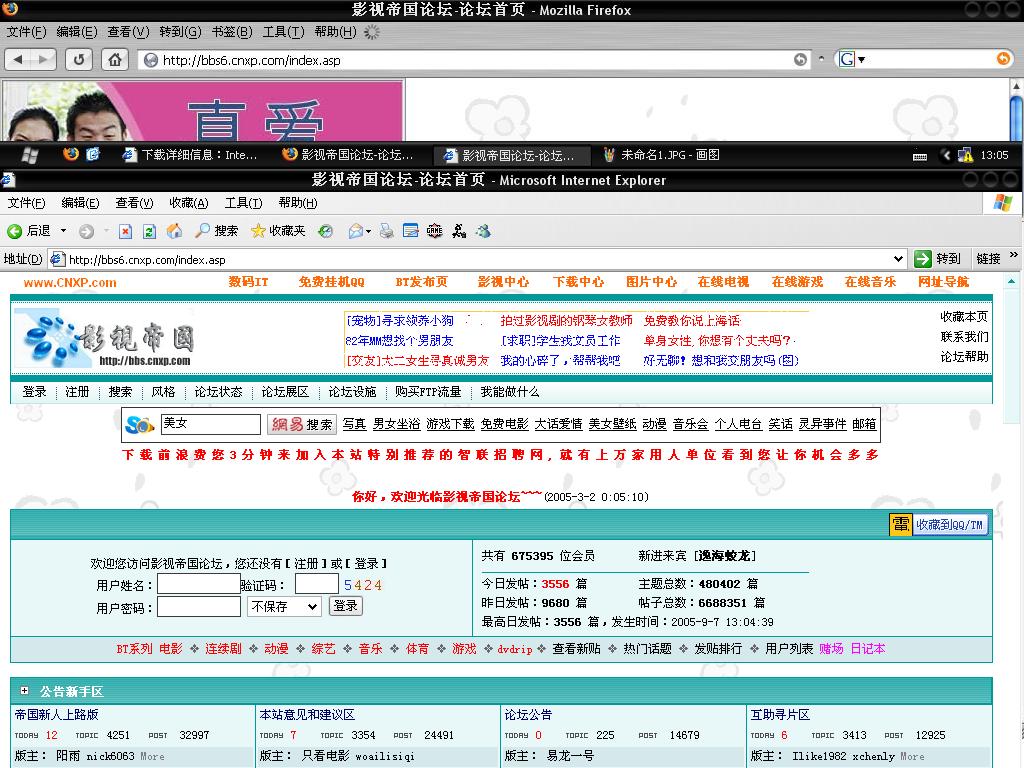
Task: Click the 登录 login submit button
Action: (345, 606)
